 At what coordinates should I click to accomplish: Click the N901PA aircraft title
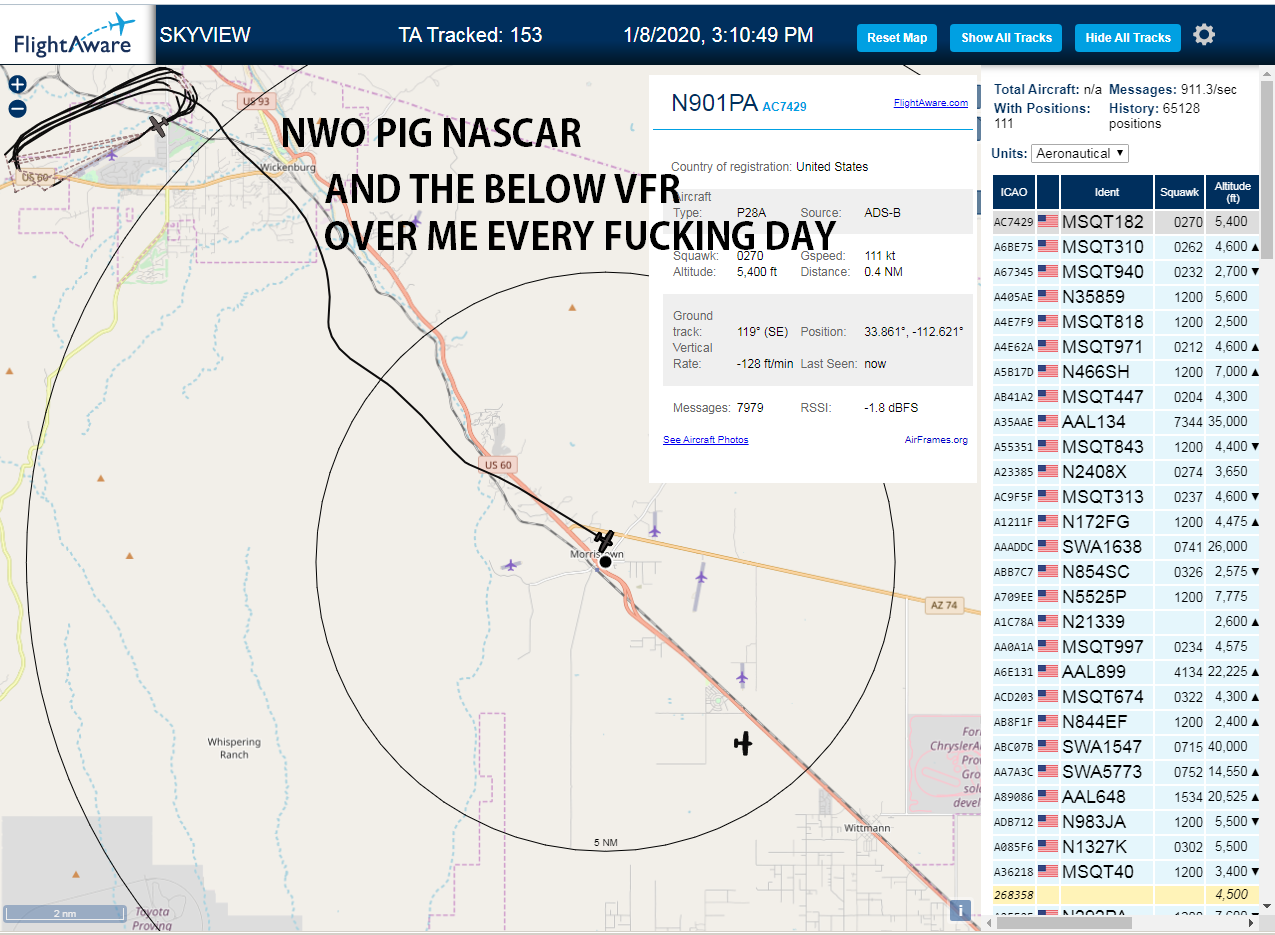click(x=714, y=103)
